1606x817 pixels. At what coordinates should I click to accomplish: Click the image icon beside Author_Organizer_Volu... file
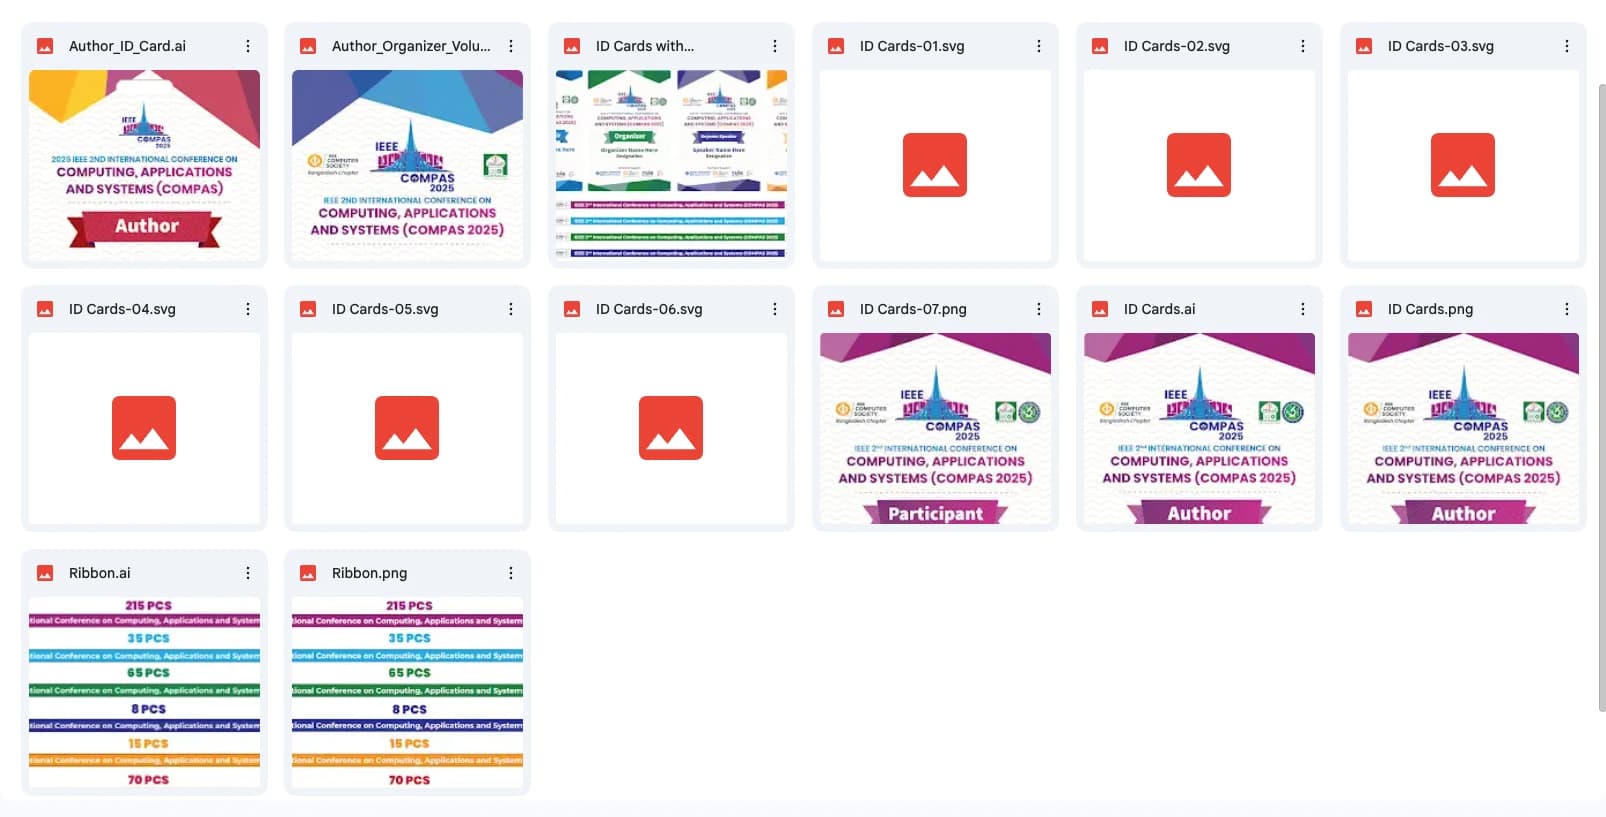point(308,46)
